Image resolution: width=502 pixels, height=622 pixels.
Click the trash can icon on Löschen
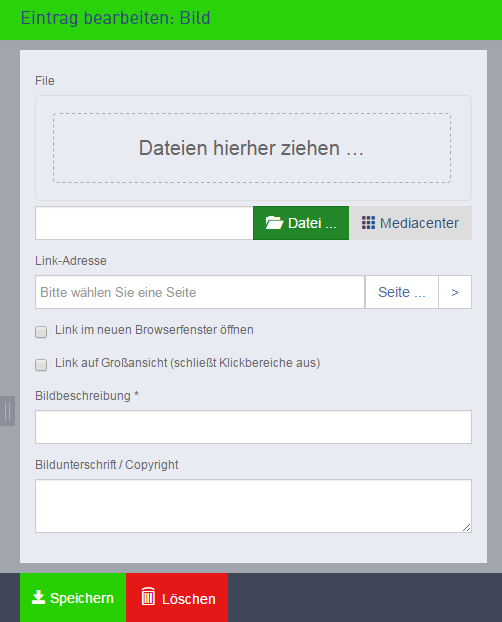(148, 596)
